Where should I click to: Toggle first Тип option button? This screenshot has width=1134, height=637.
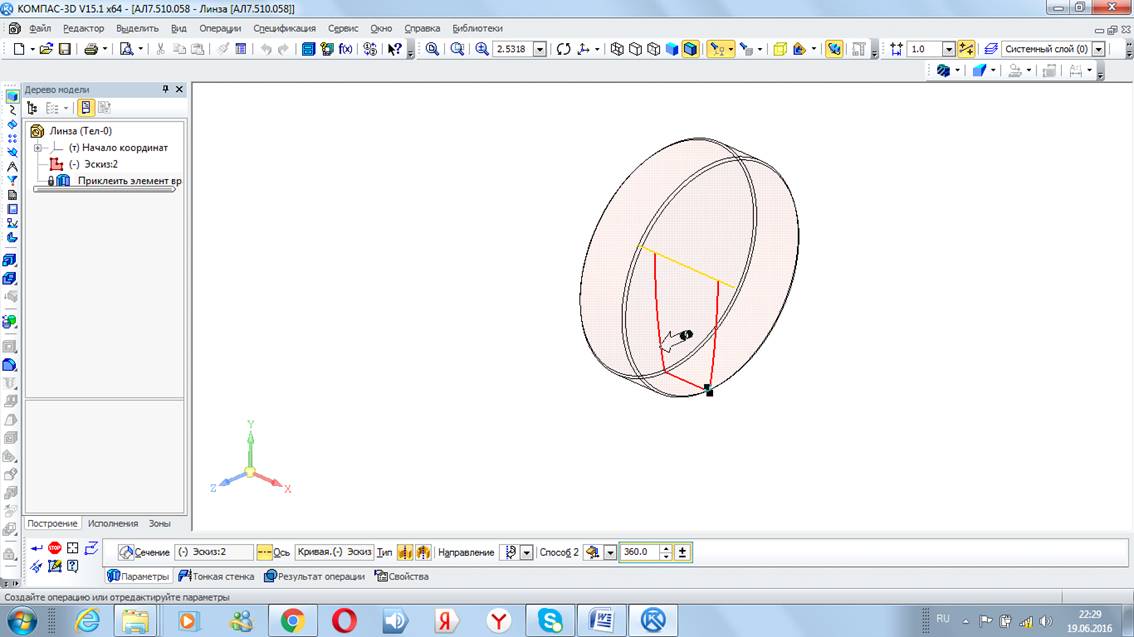[405, 552]
